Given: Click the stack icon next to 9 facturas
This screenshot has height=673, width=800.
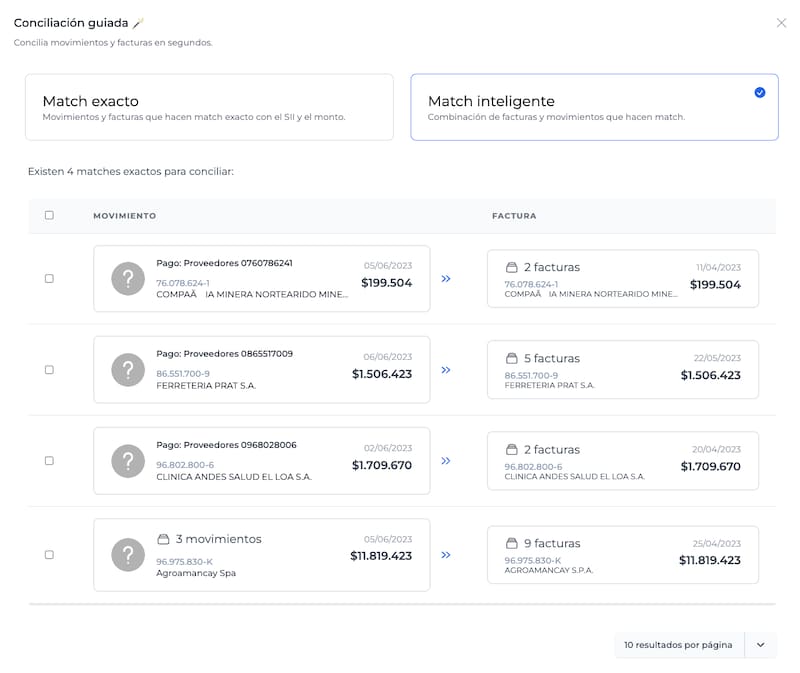Looking at the screenshot, I should click(x=512, y=544).
